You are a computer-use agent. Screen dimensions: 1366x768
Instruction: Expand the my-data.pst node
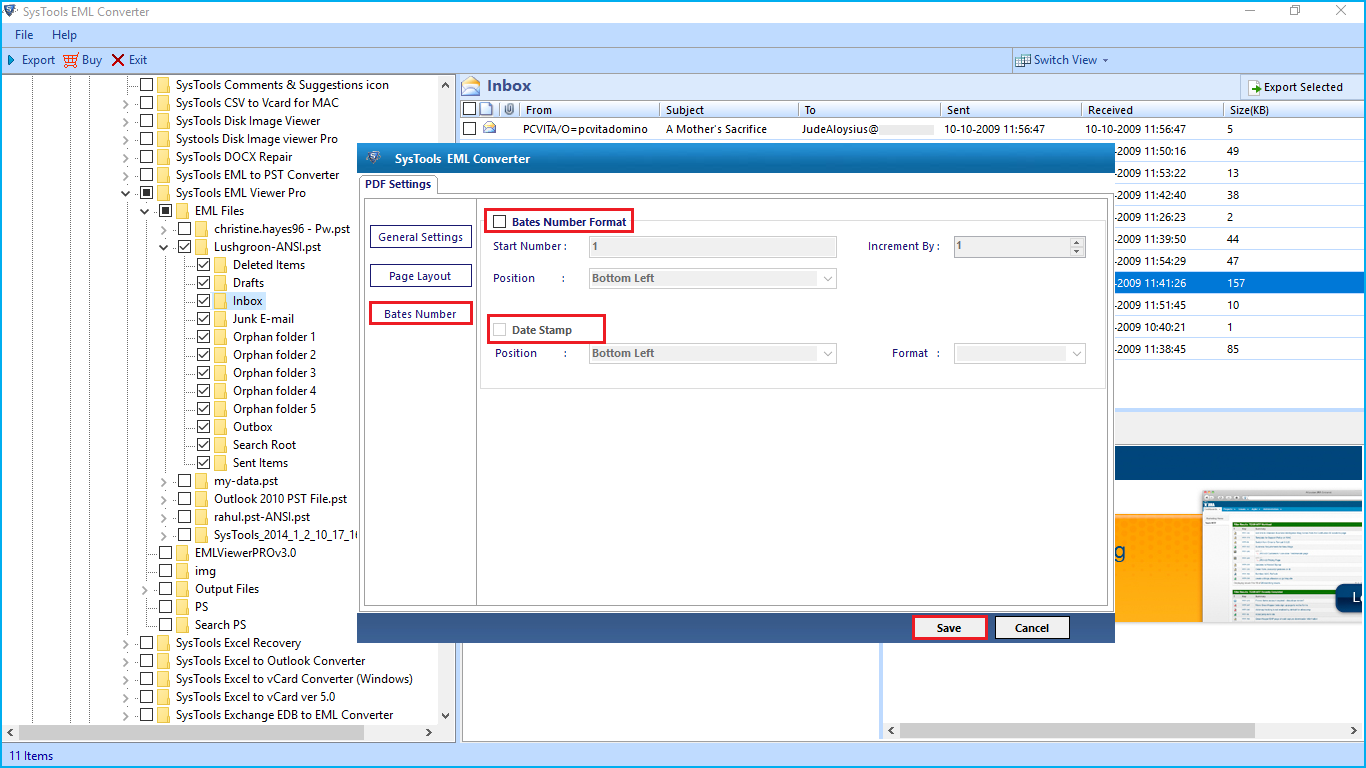tap(164, 481)
